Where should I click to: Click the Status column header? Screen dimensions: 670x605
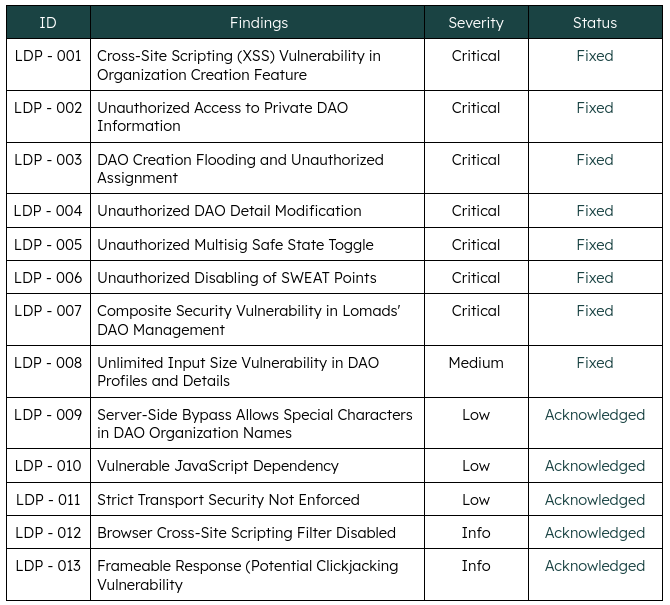click(594, 23)
